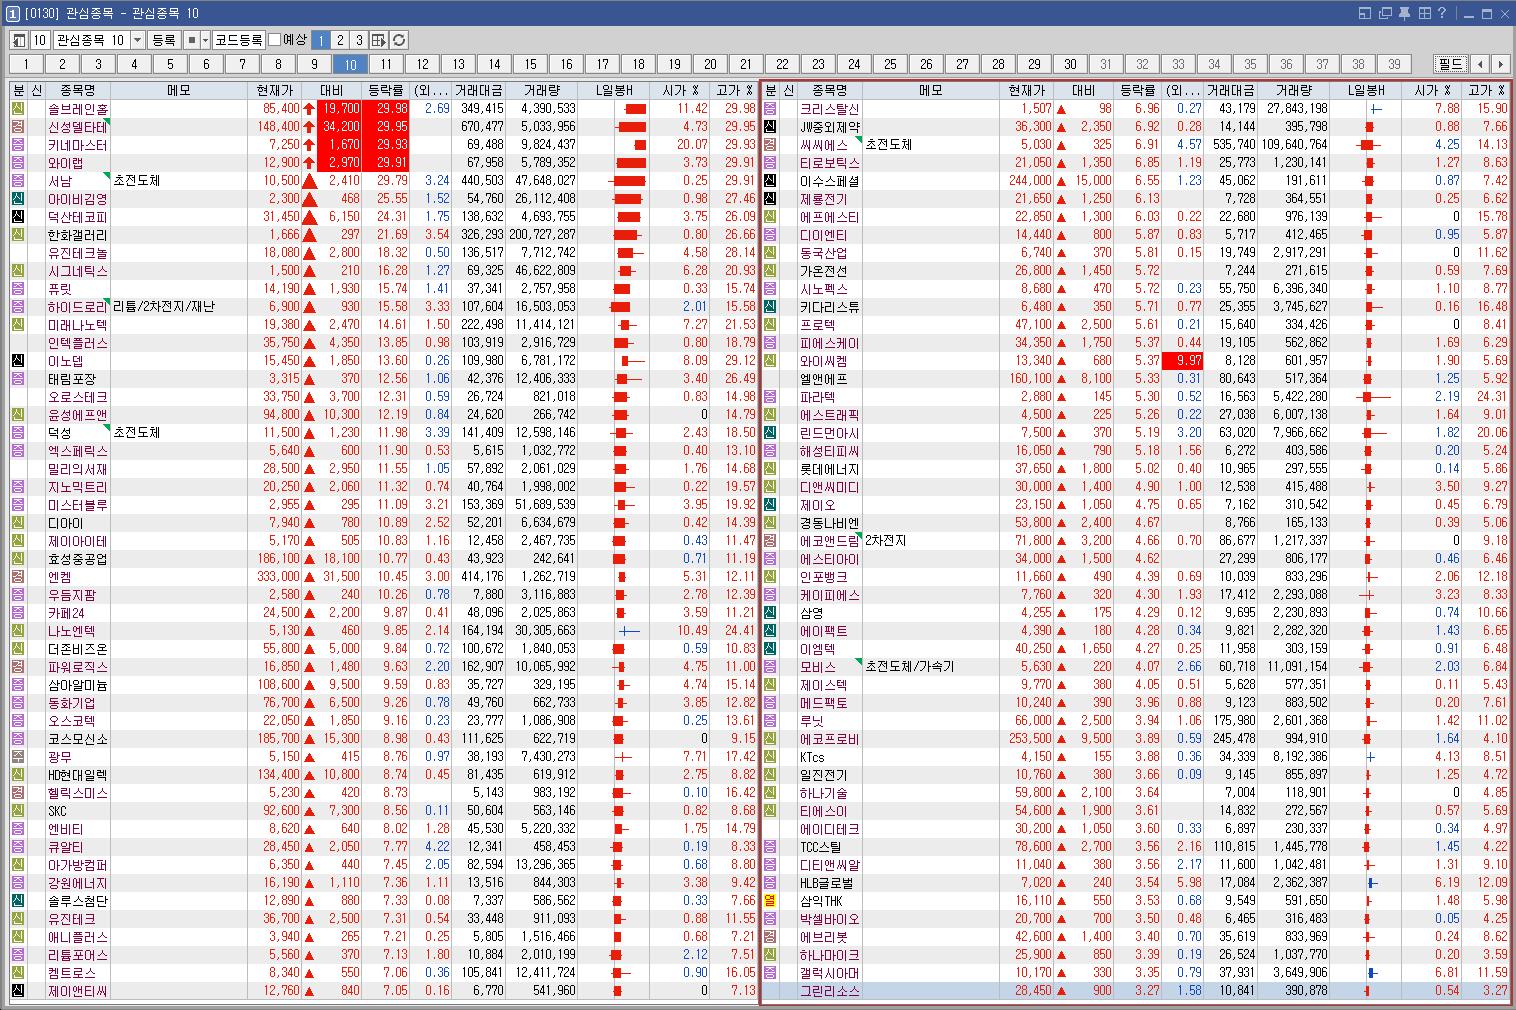
Task: Click the black square stop icon in toolbar
Action: [x=192, y=40]
